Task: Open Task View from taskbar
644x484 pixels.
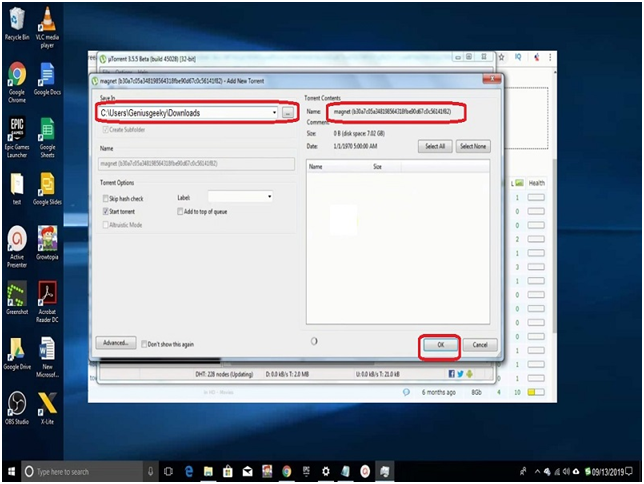Action: click(x=168, y=471)
